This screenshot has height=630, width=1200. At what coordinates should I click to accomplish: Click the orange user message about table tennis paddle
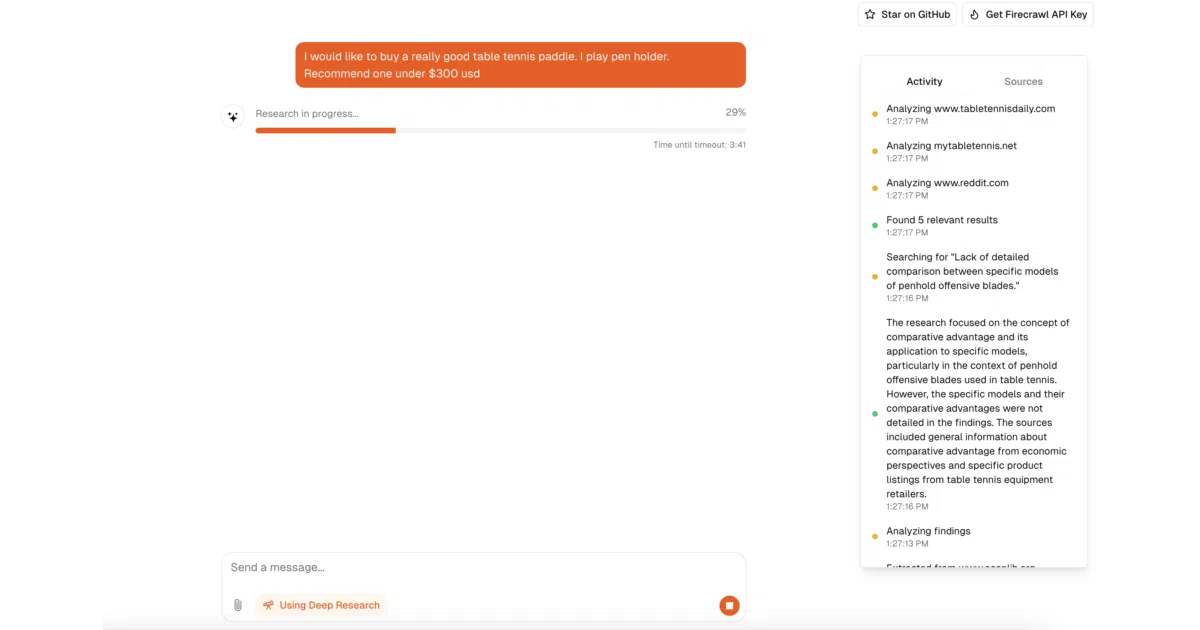tap(520, 65)
